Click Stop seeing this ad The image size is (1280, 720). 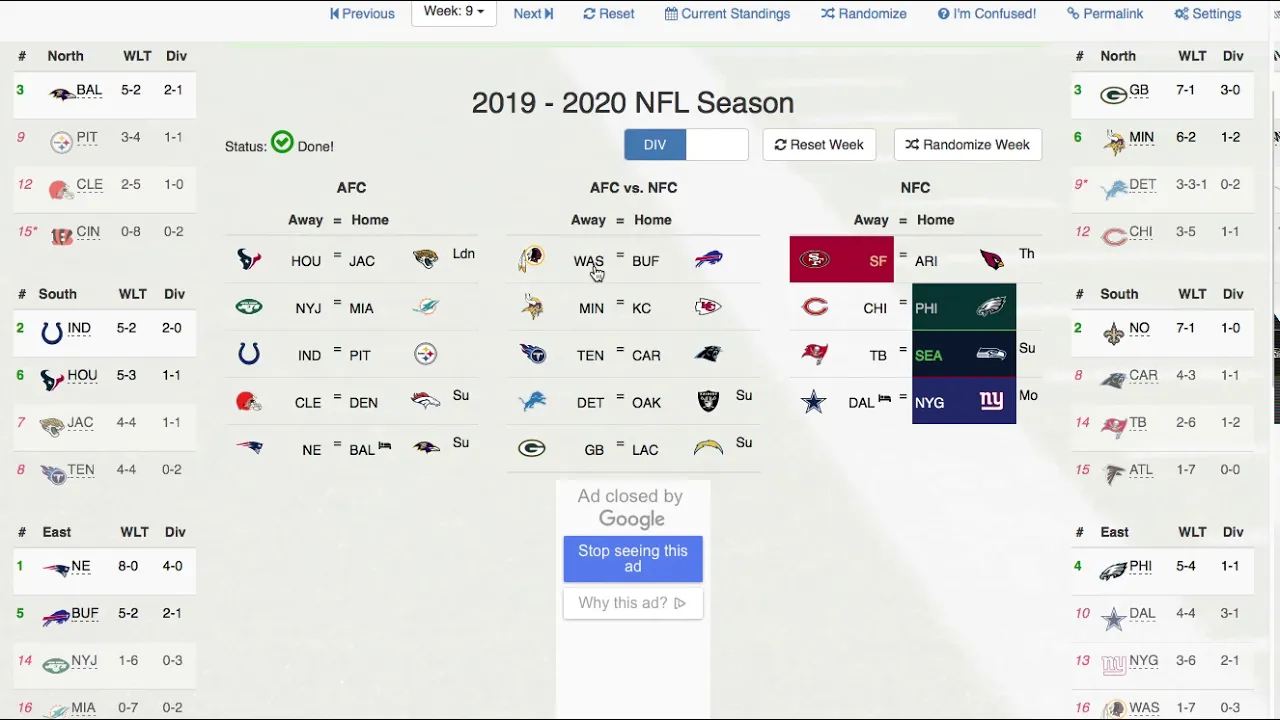(633, 559)
